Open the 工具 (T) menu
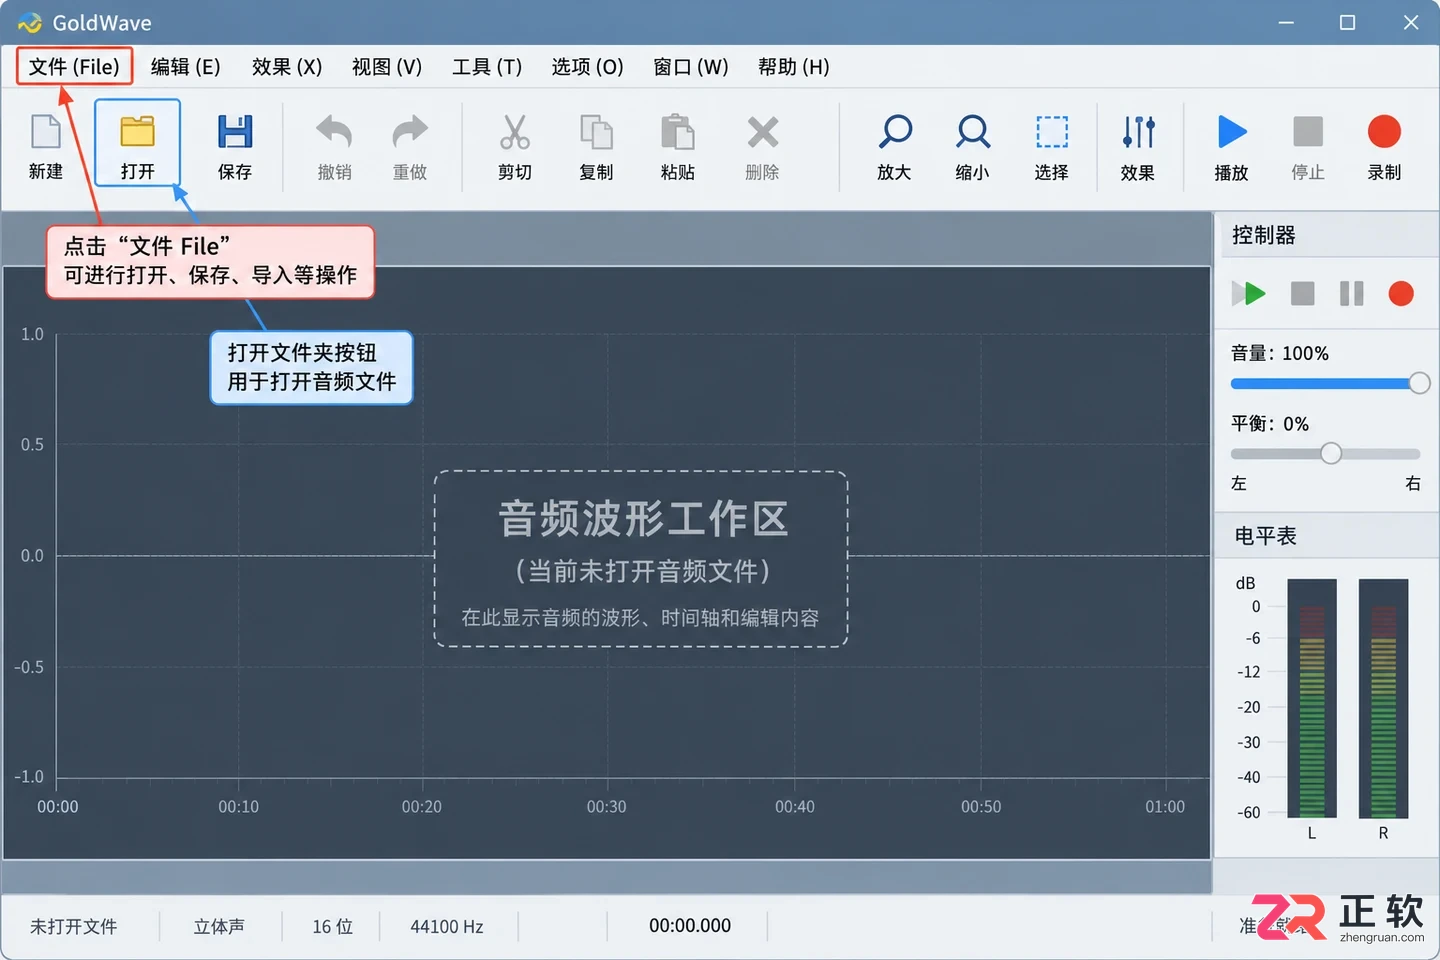Viewport: 1440px width, 960px height. click(487, 67)
